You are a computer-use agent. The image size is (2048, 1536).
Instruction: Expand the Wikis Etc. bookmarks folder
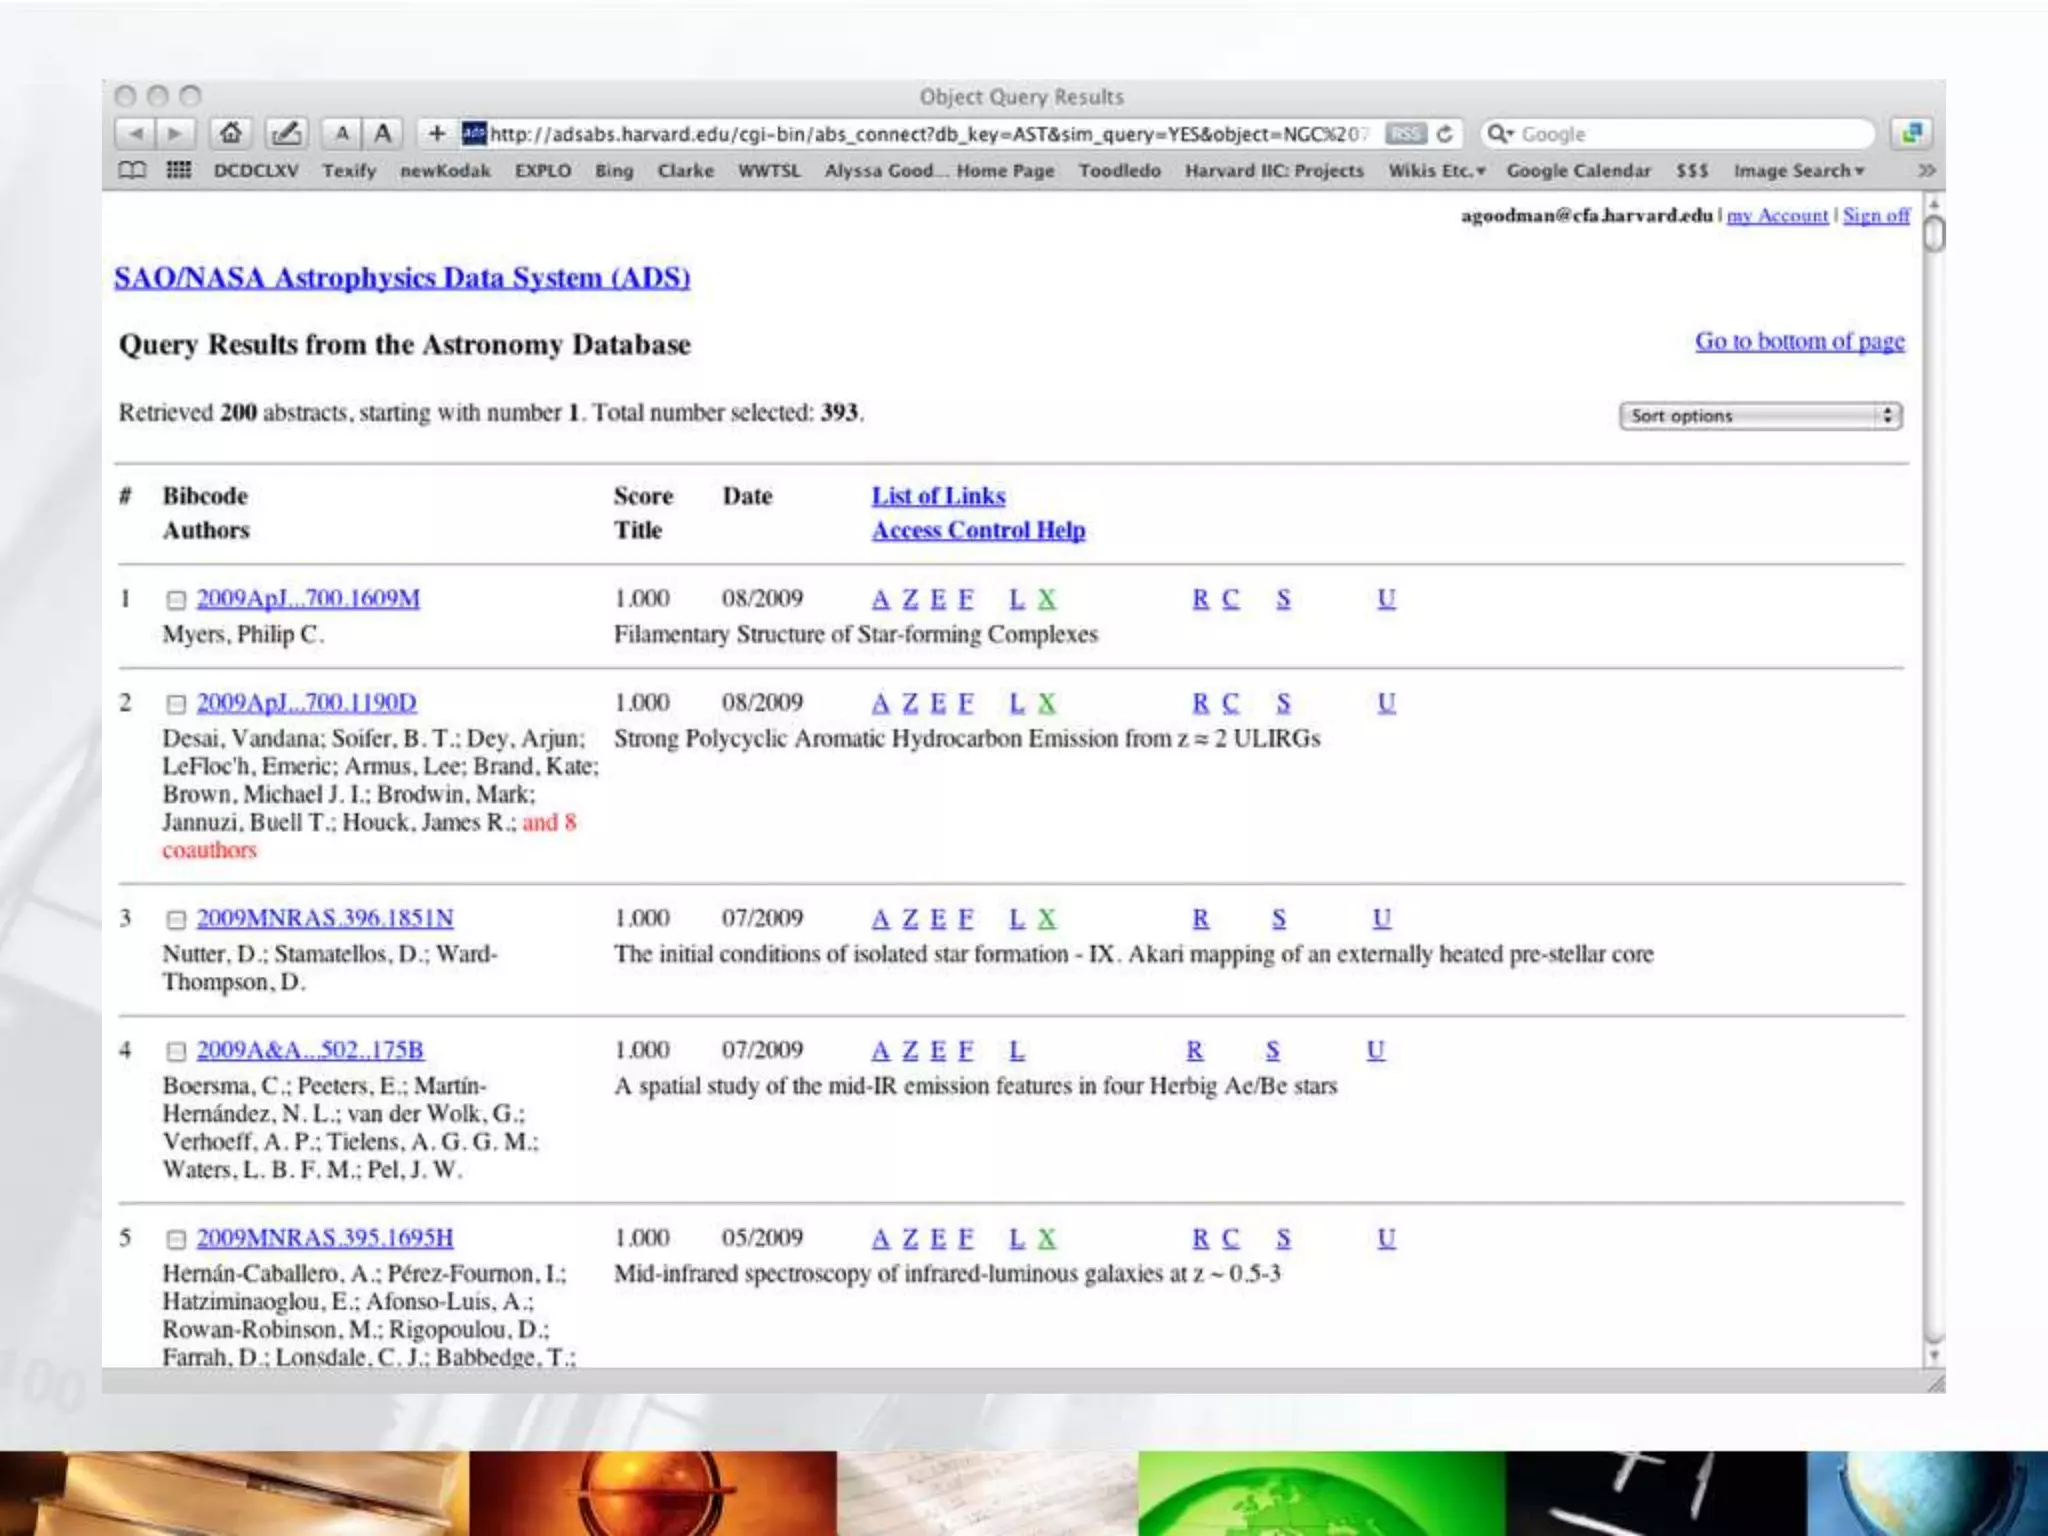click(1436, 171)
